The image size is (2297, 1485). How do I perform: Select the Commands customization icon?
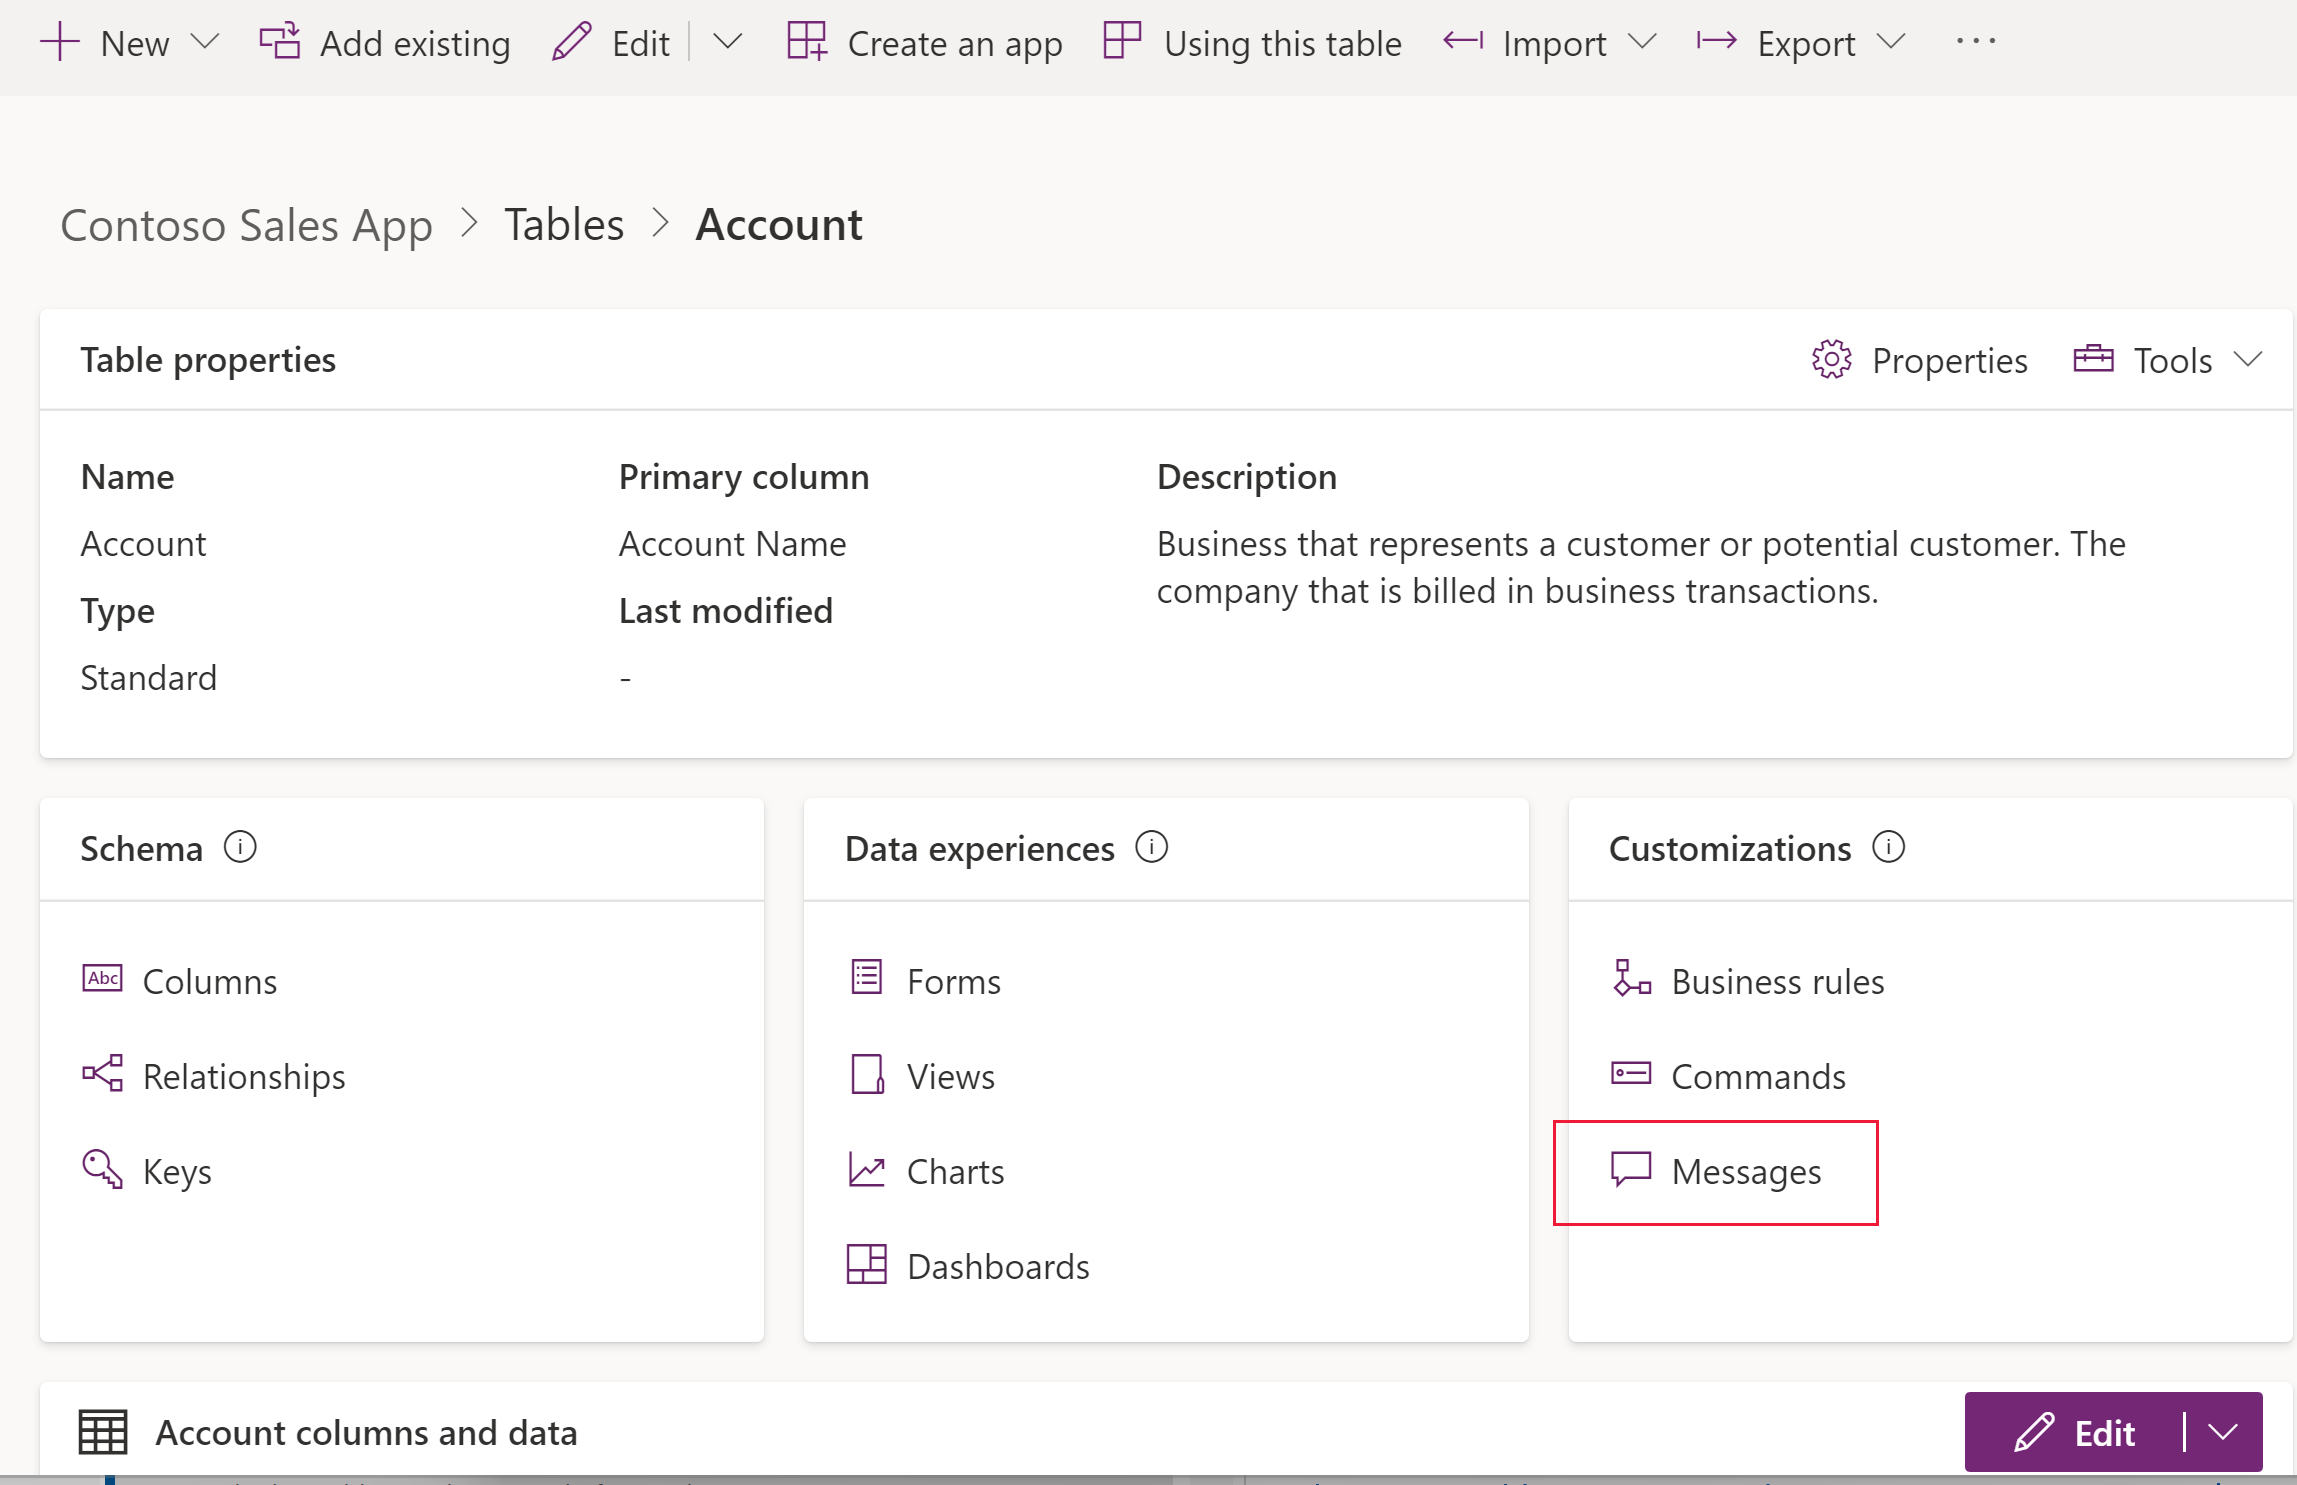1631,1073
